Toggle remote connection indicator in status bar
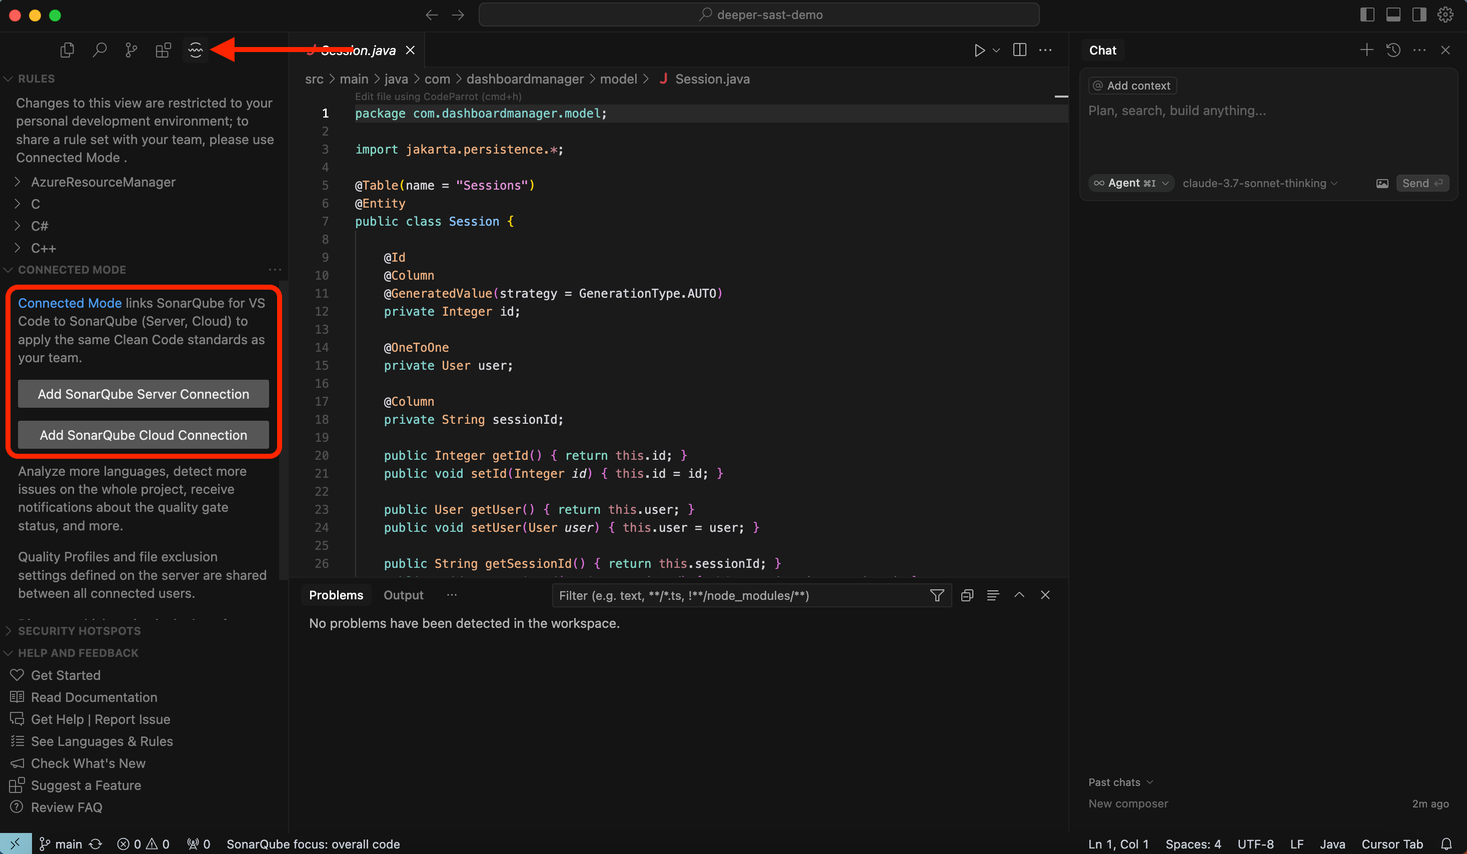The image size is (1467, 854). tap(14, 843)
